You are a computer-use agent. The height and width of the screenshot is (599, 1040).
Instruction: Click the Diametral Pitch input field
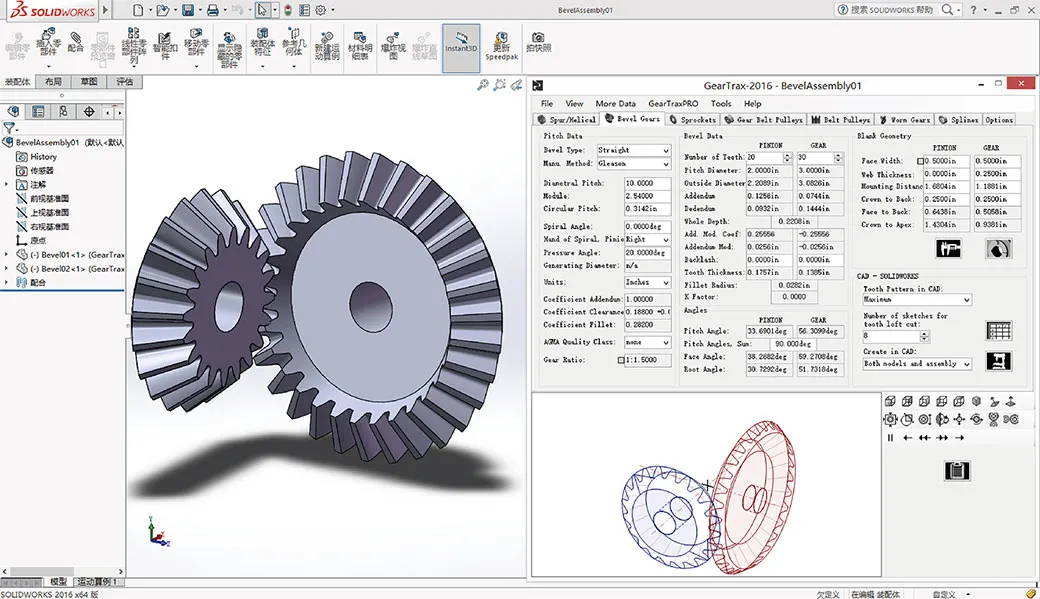pyautogui.click(x=646, y=184)
